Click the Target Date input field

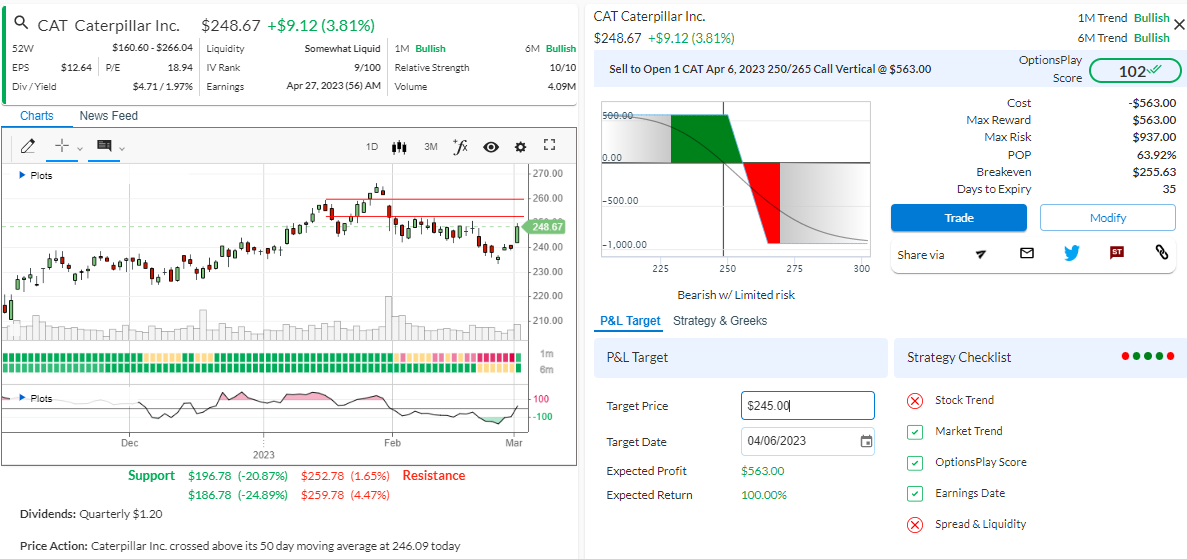[808, 441]
